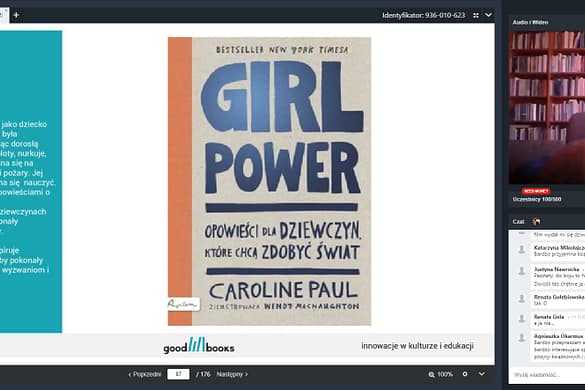Click the Audio i Video panel header
Viewport: 585px width, 390px height.
tap(530, 22)
